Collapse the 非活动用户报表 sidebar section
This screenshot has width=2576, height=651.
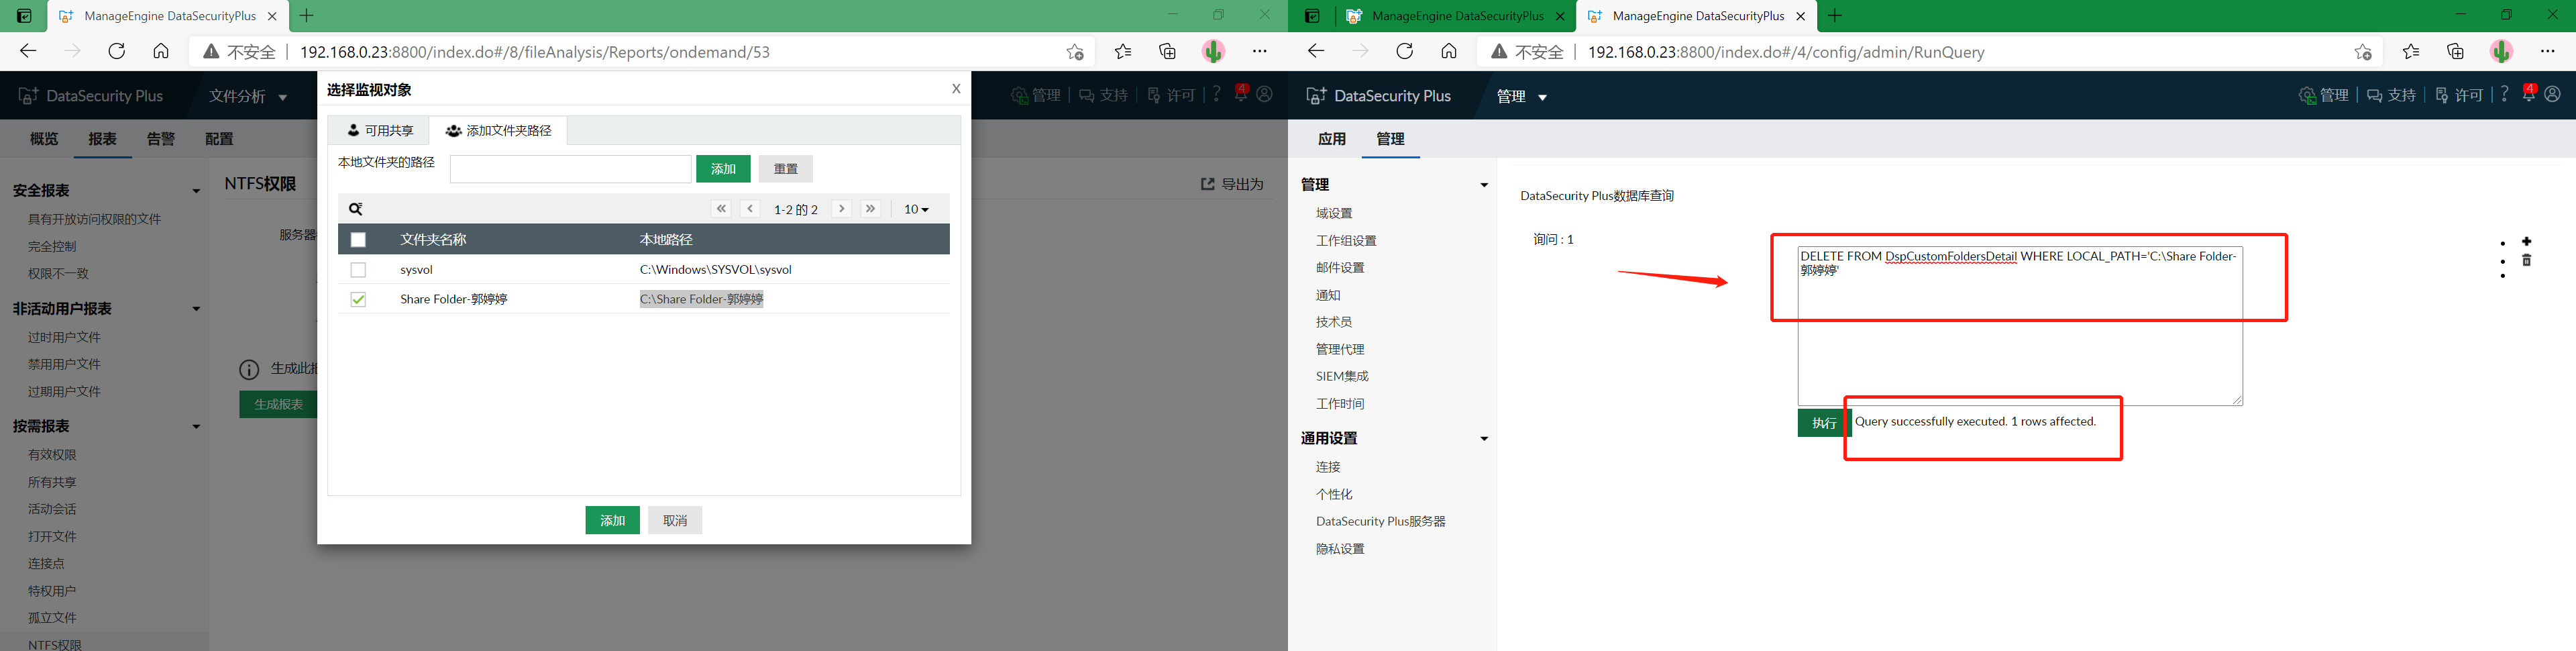196,309
